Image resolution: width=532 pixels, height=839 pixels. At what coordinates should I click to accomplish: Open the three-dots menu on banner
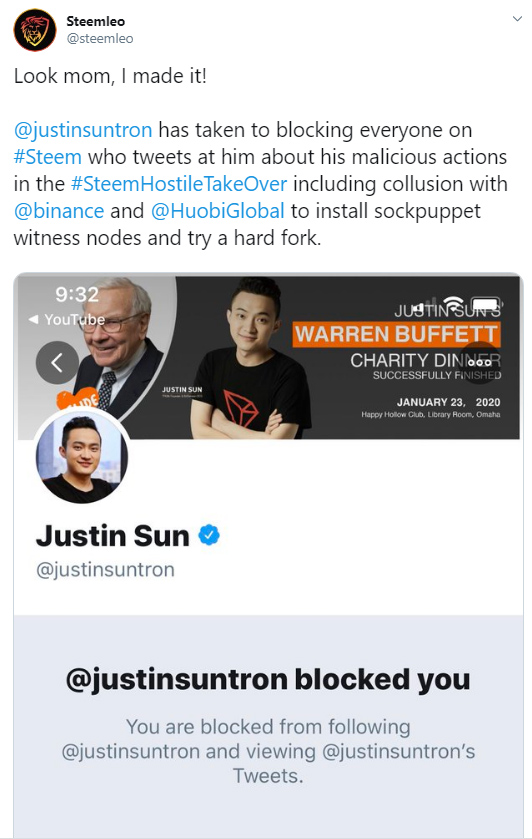(480, 362)
